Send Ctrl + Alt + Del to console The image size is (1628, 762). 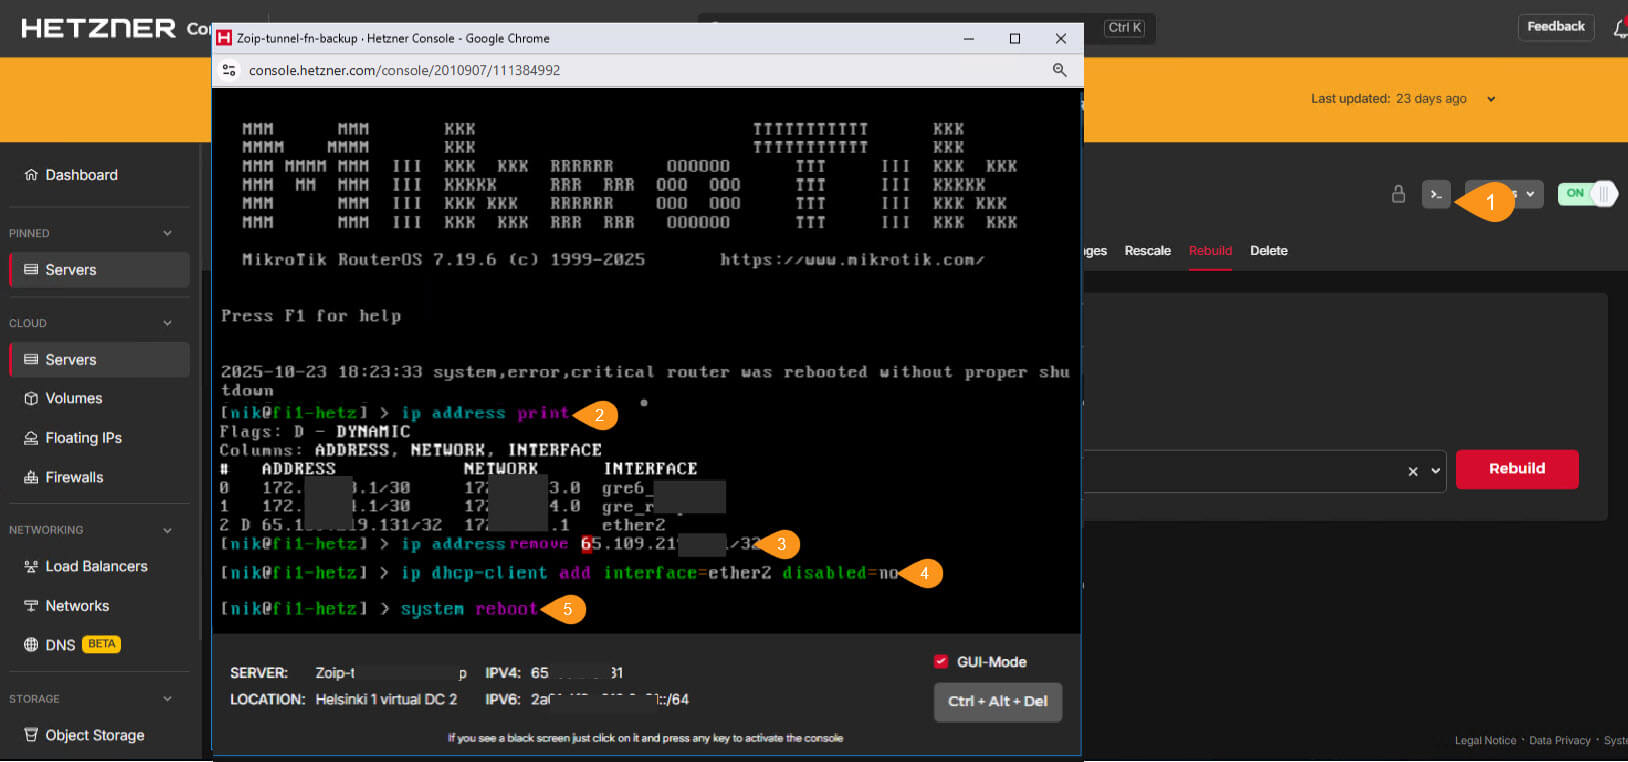[x=997, y=702]
